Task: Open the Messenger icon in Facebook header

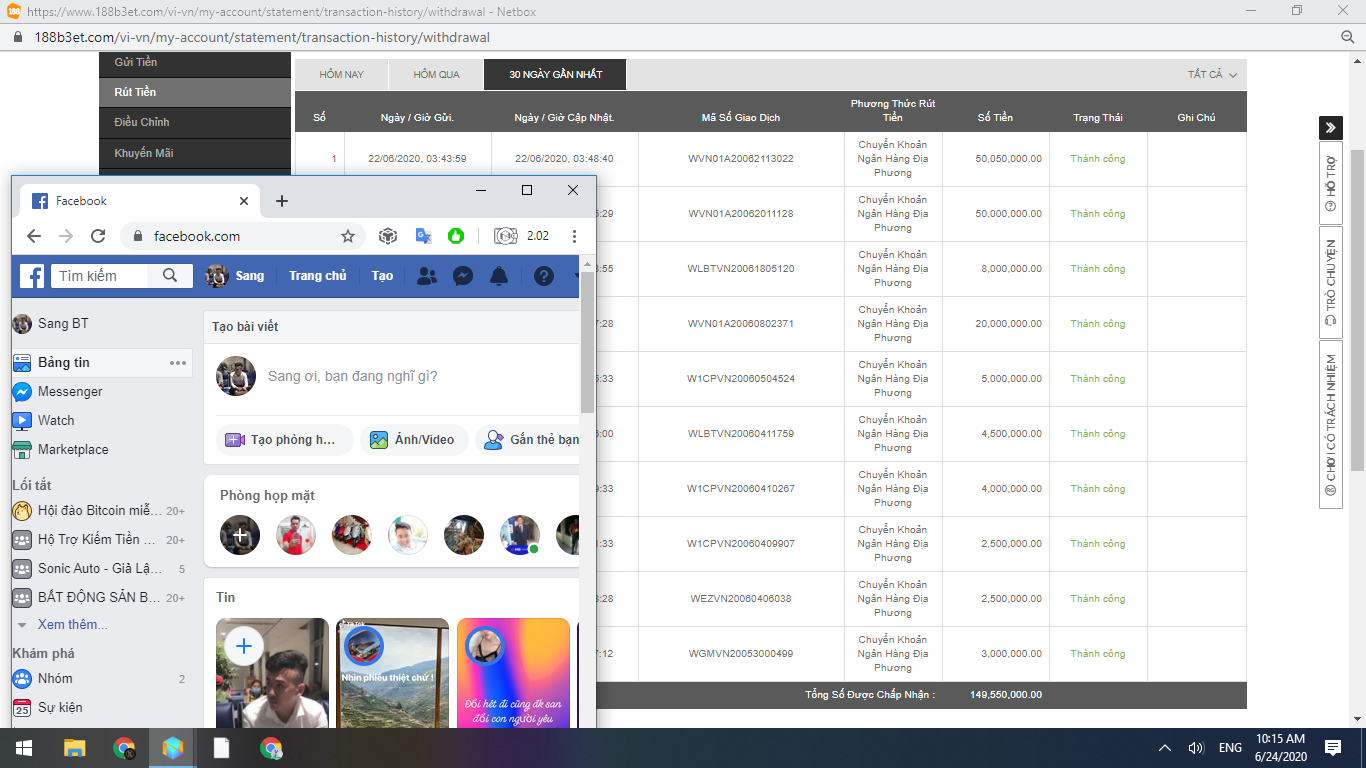Action: 463,276
